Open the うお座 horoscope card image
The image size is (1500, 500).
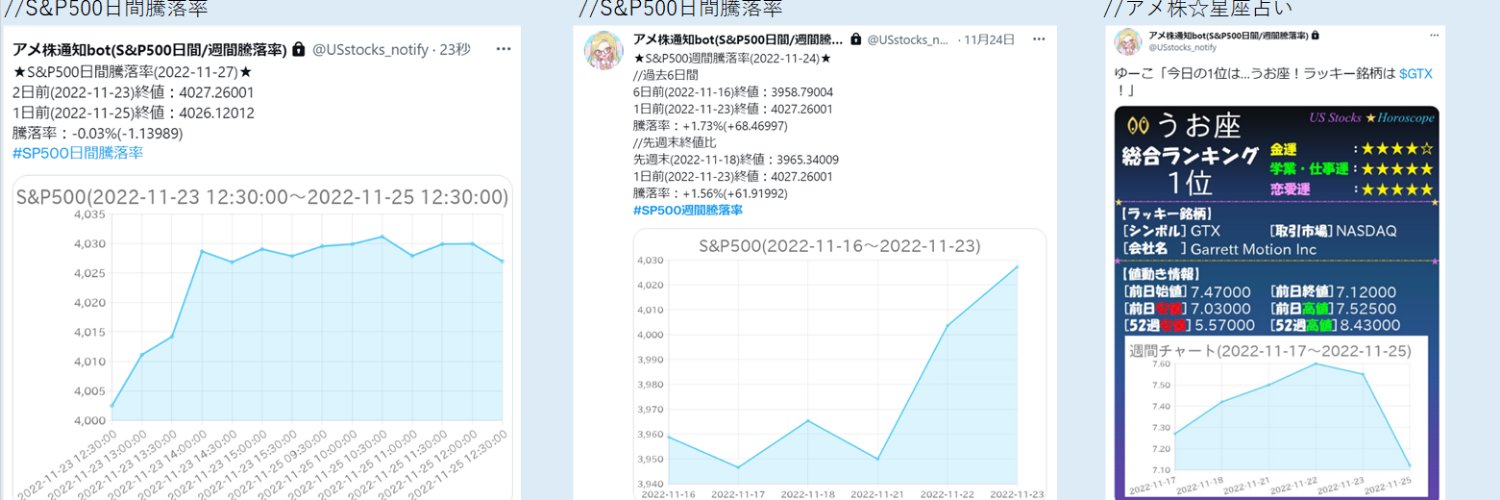(x=1277, y=302)
